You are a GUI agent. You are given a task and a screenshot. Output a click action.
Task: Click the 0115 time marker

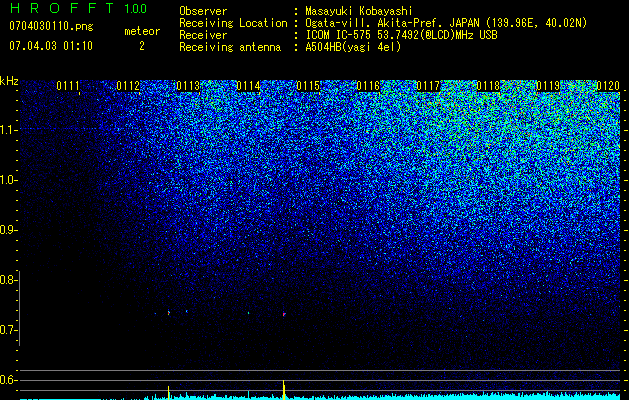click(308, 86)
